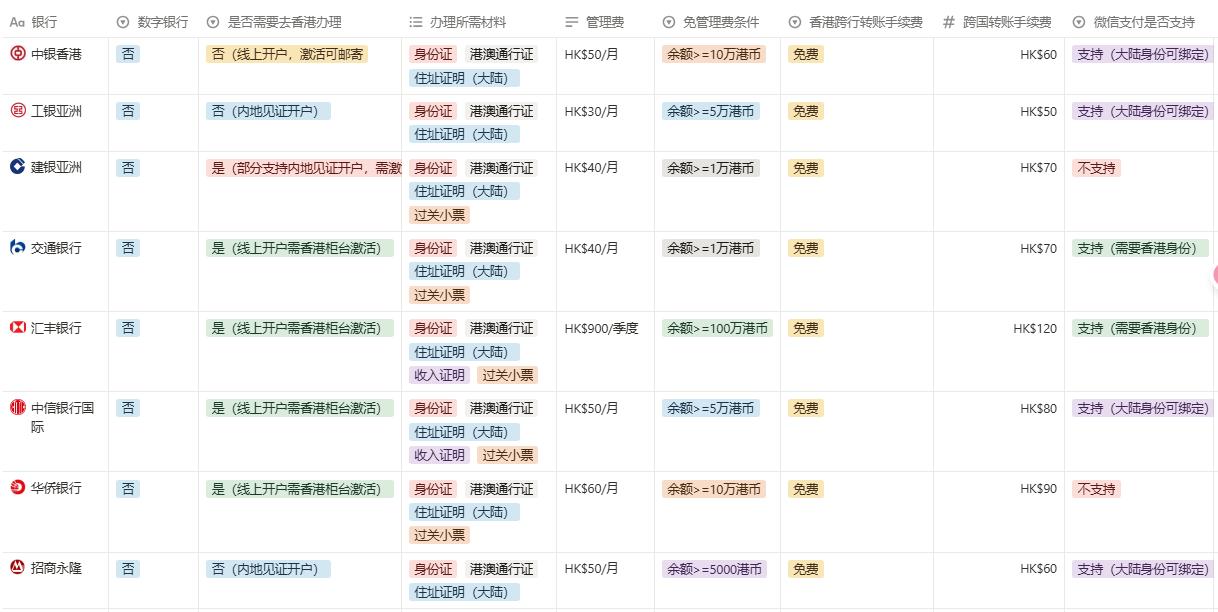The height and width of the screenshot is (612, 1218).
Task: Open the 汇丰银行 page title
Action: click(57, 328)
